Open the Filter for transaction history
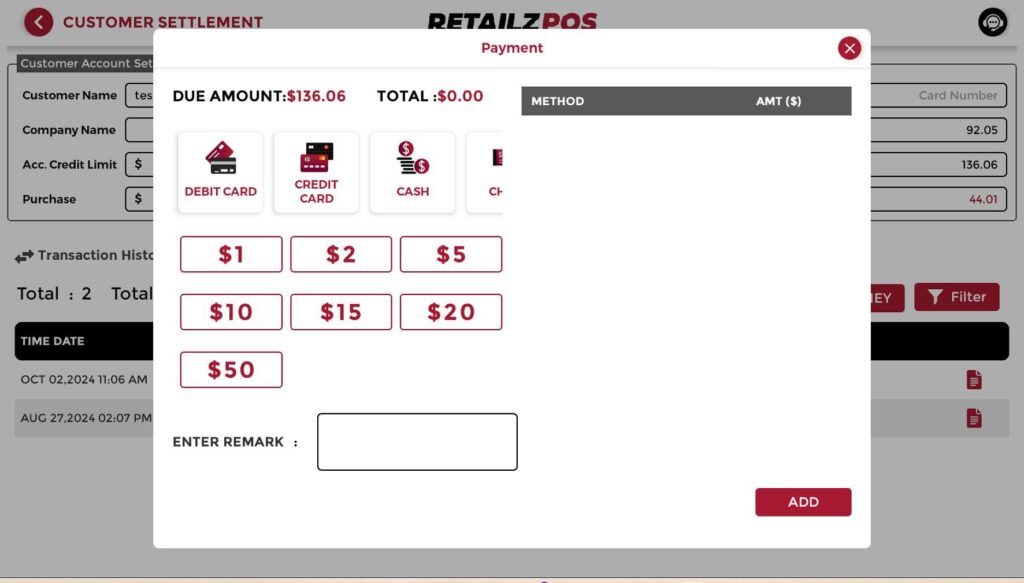 coord(957,297)
